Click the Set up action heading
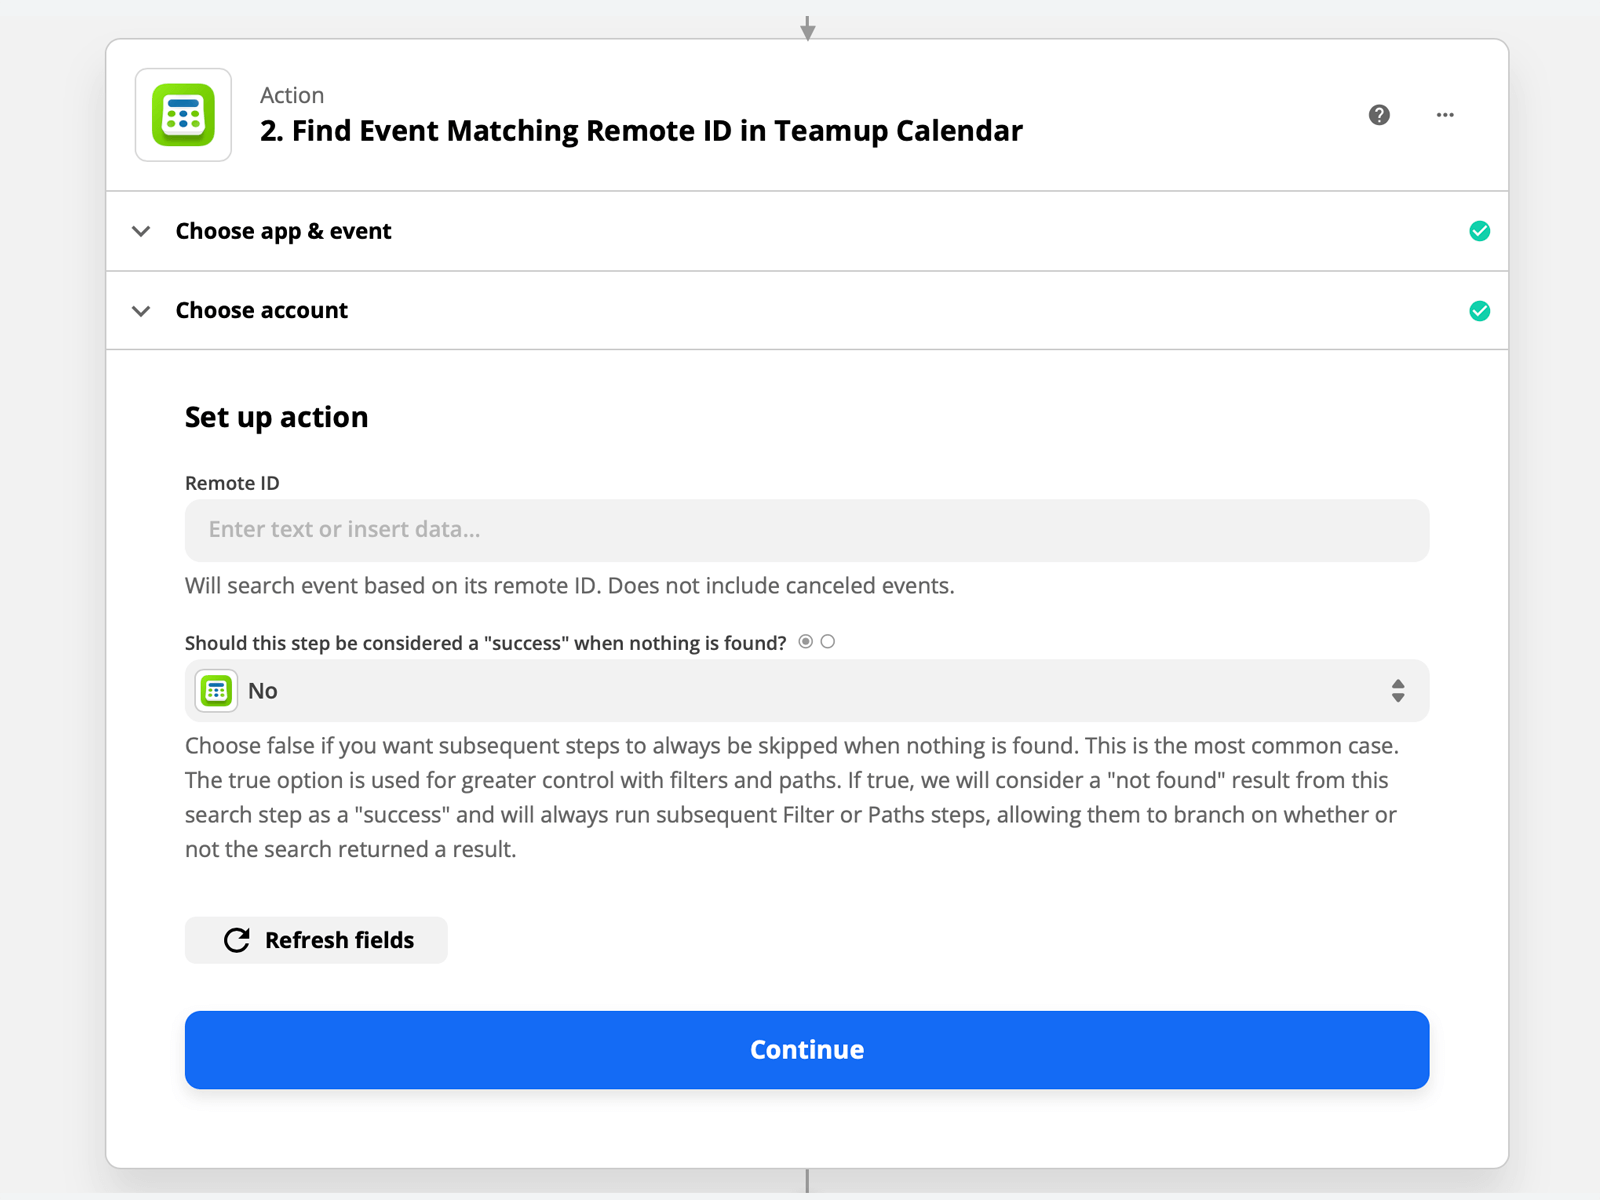The width and height of the screenshot is (1600, 1200). coord(276,417)
